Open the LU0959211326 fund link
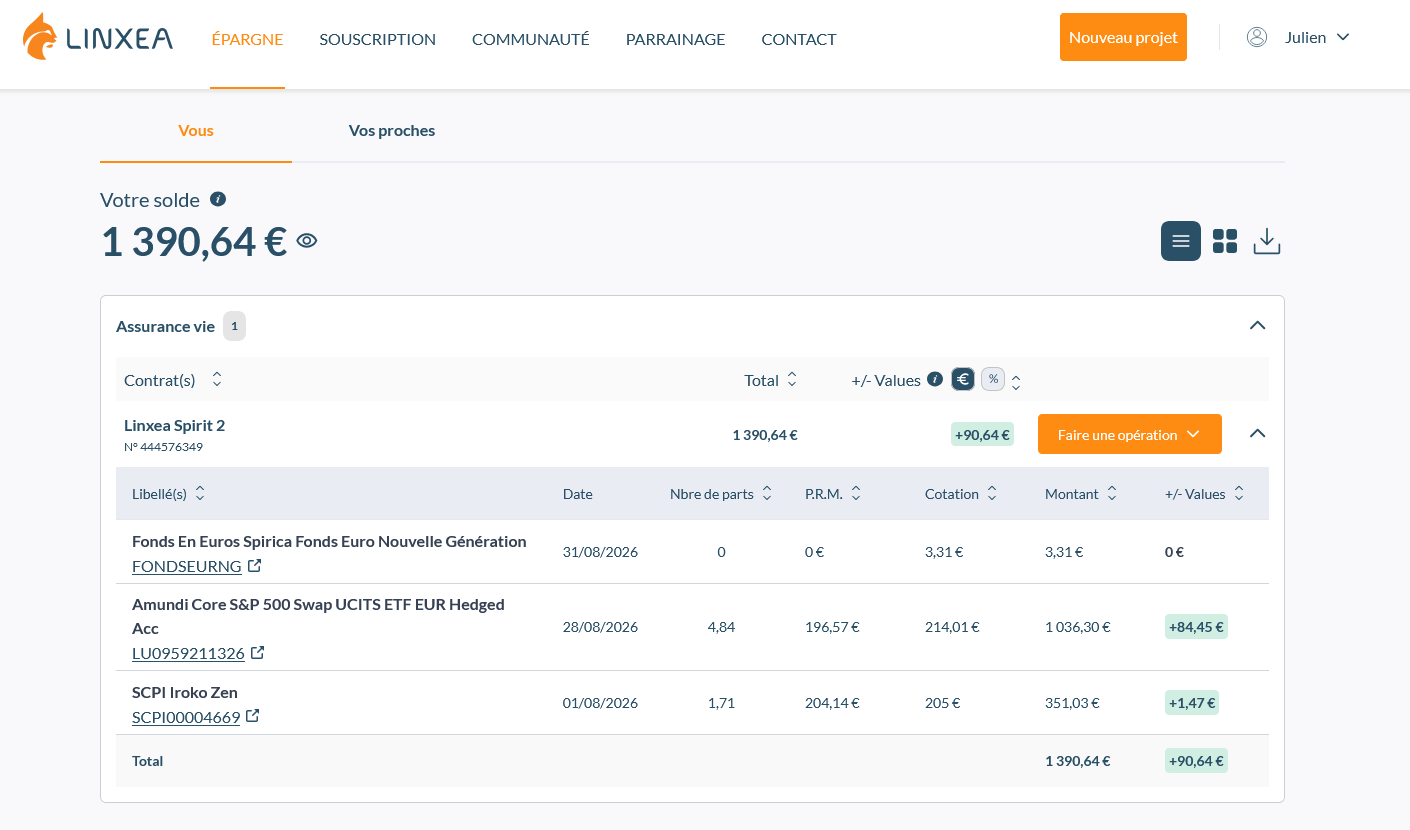The height and width of the screenshot is (830, 1410). pyautogui.click(x=188, y=653)
